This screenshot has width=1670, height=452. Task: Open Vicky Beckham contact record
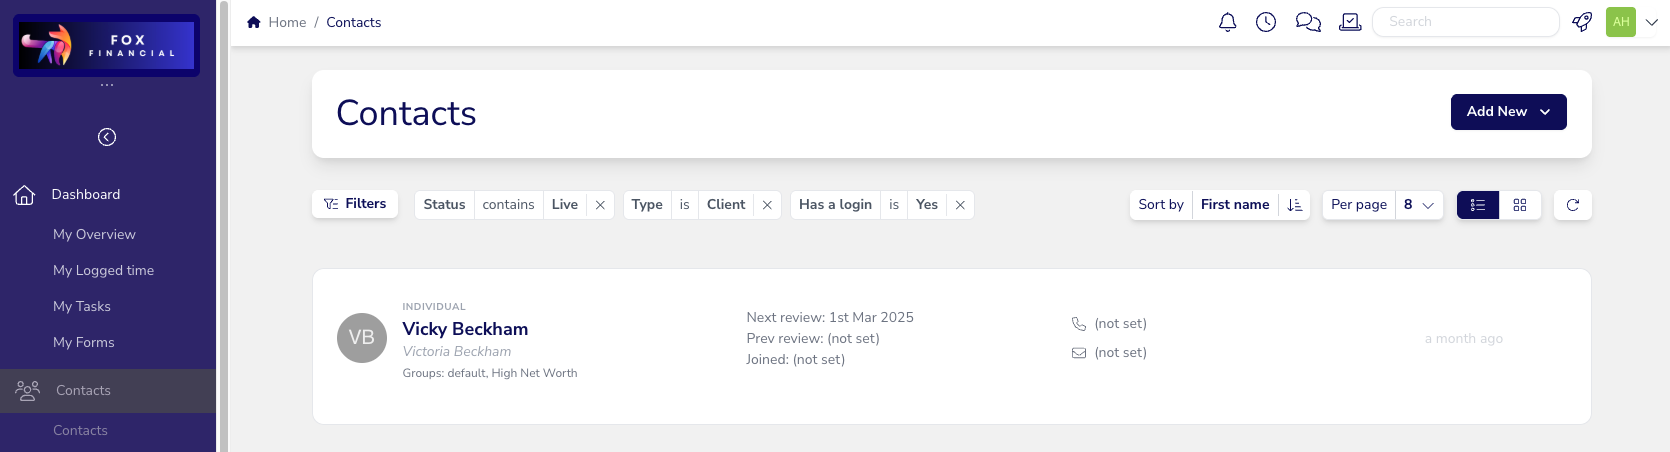(x=465, y=329)
